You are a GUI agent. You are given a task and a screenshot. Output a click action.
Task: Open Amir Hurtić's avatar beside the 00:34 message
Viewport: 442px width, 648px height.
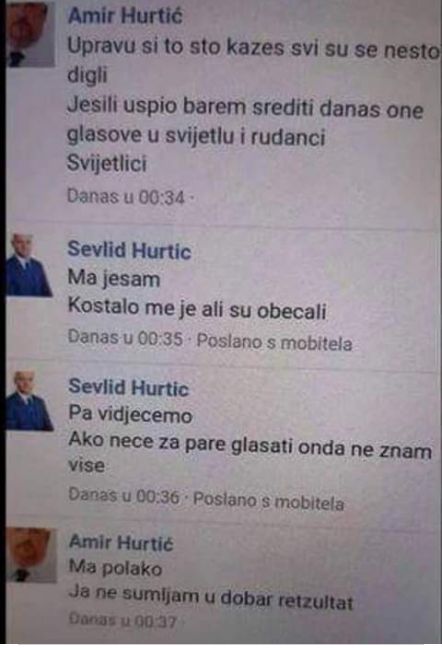[31, 34]
